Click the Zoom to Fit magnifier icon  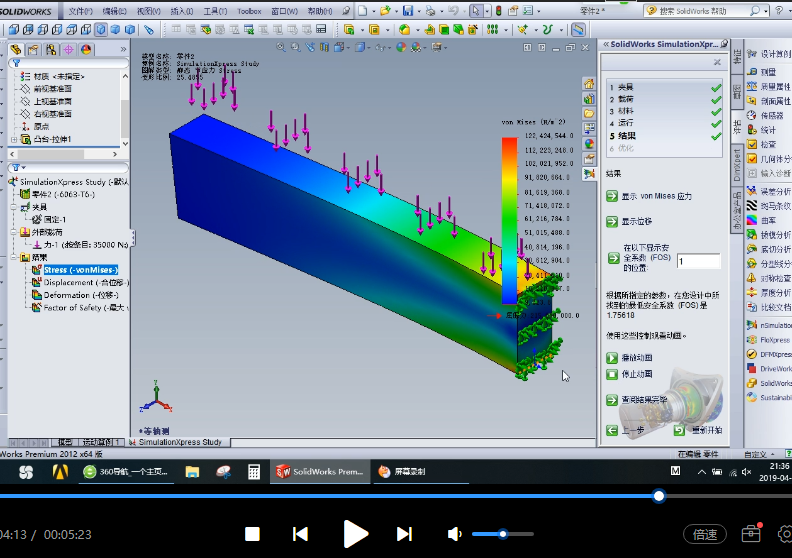point(281,47)
